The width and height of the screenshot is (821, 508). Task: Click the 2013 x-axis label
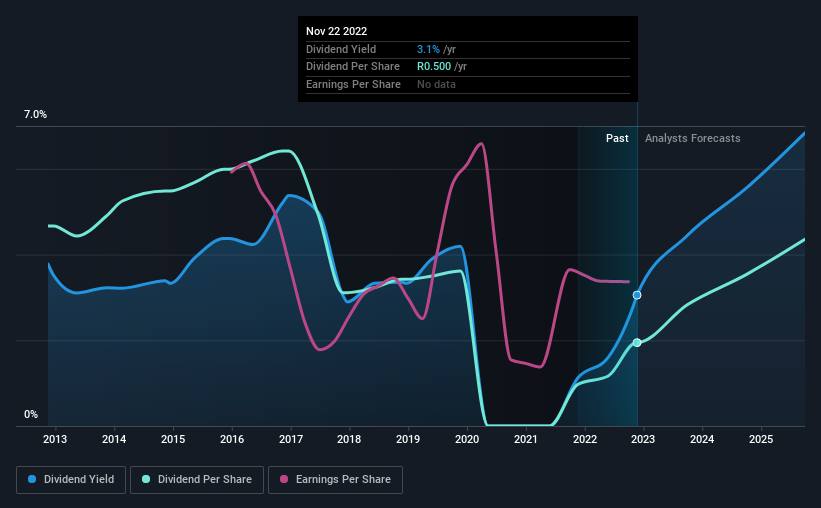[55, 439]
